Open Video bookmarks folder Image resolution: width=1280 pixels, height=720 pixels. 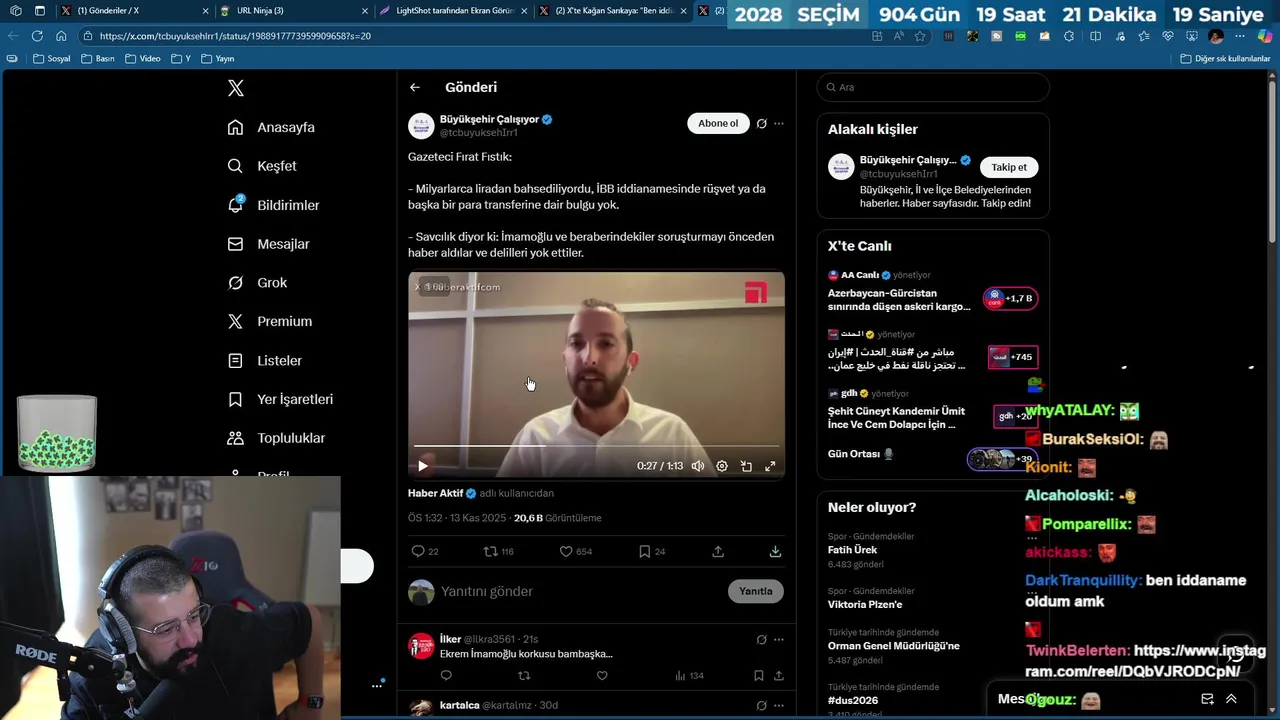pyautogui.click(x=143, y=59)
